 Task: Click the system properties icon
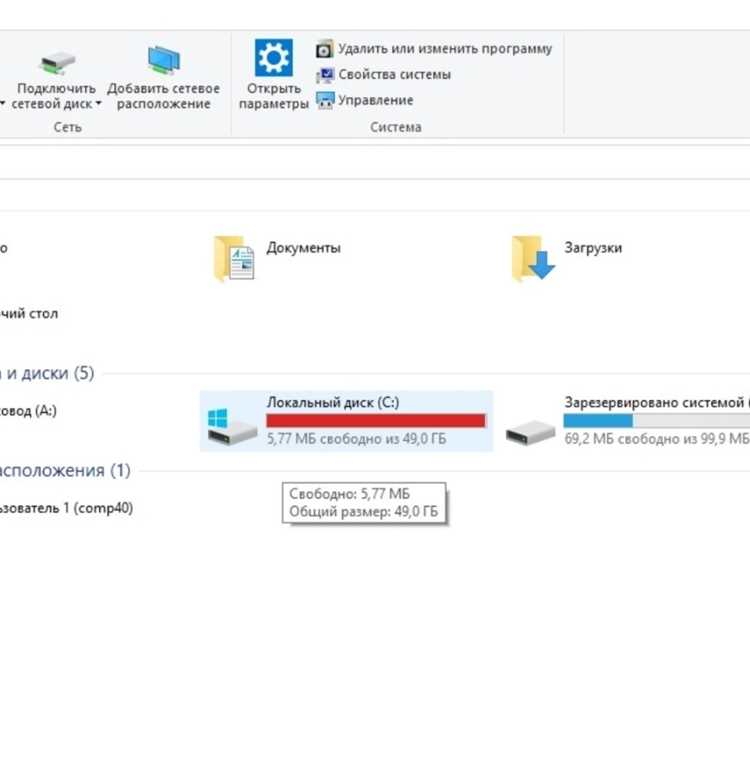325,75
